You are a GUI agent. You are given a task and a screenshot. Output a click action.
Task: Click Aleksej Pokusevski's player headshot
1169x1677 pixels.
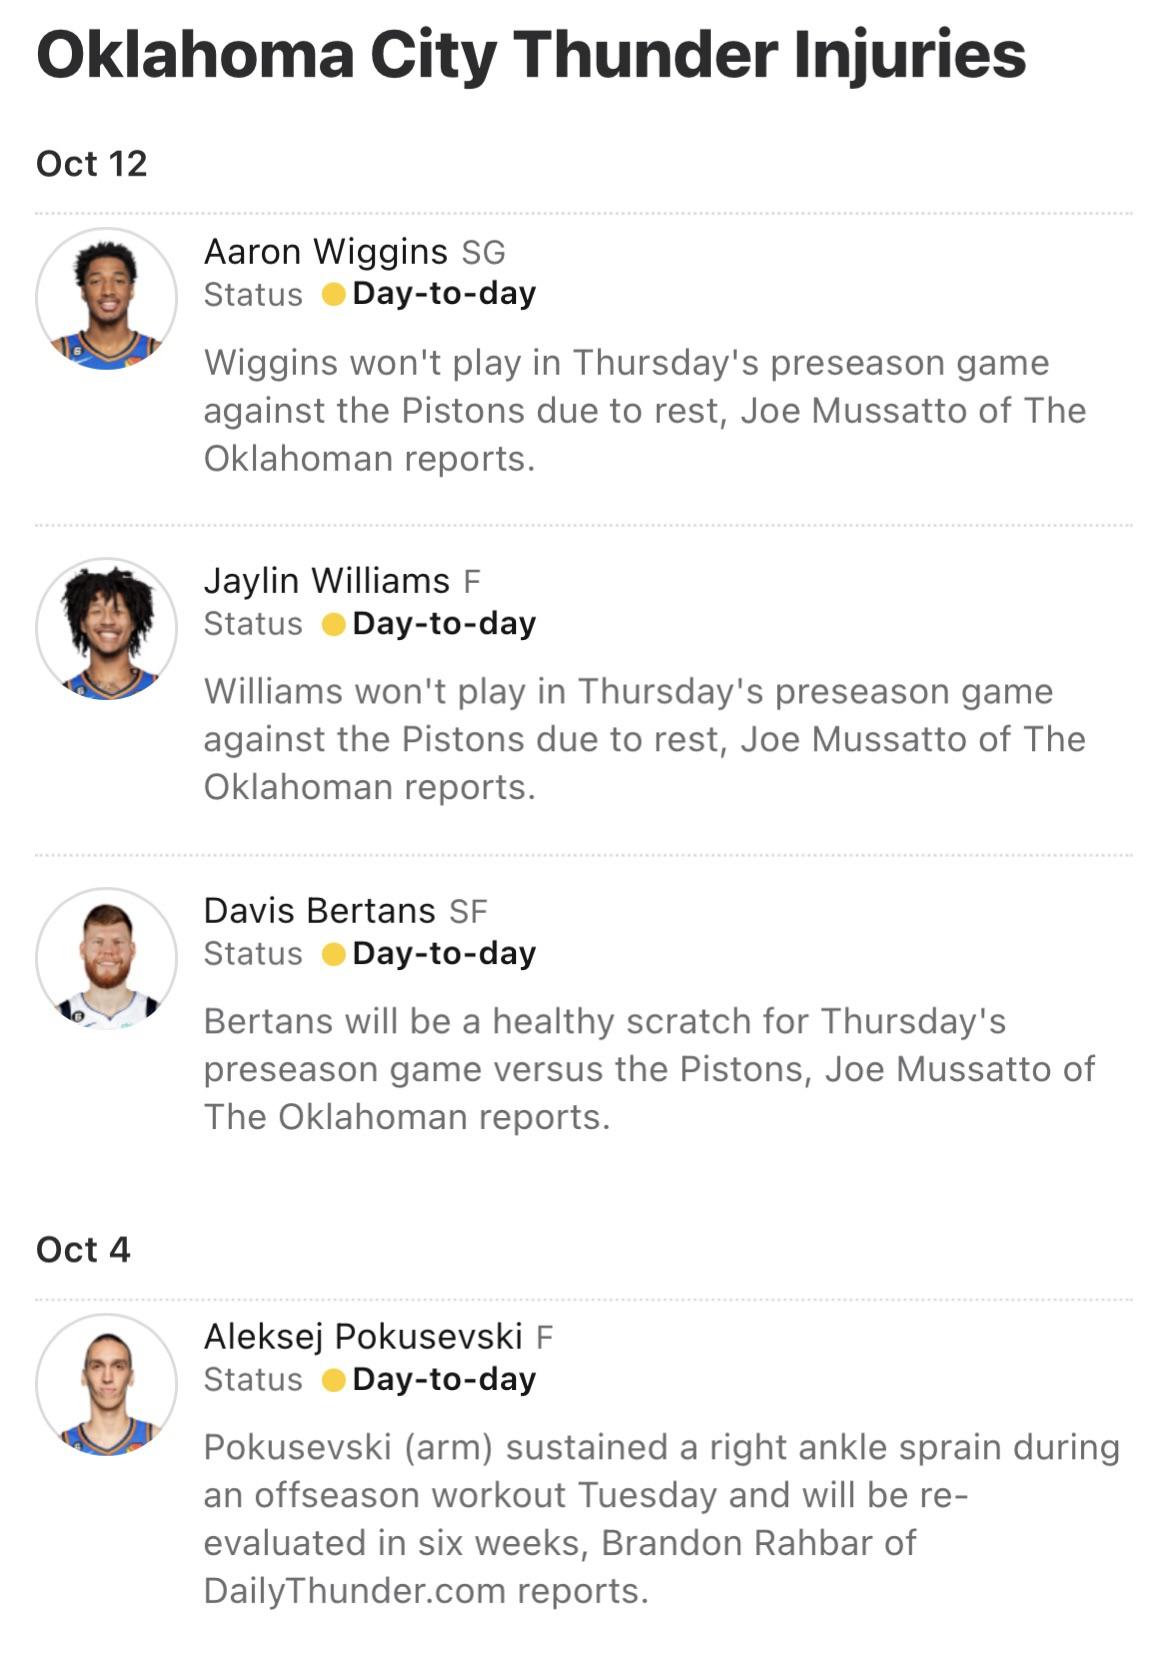tap(106, 1384)
